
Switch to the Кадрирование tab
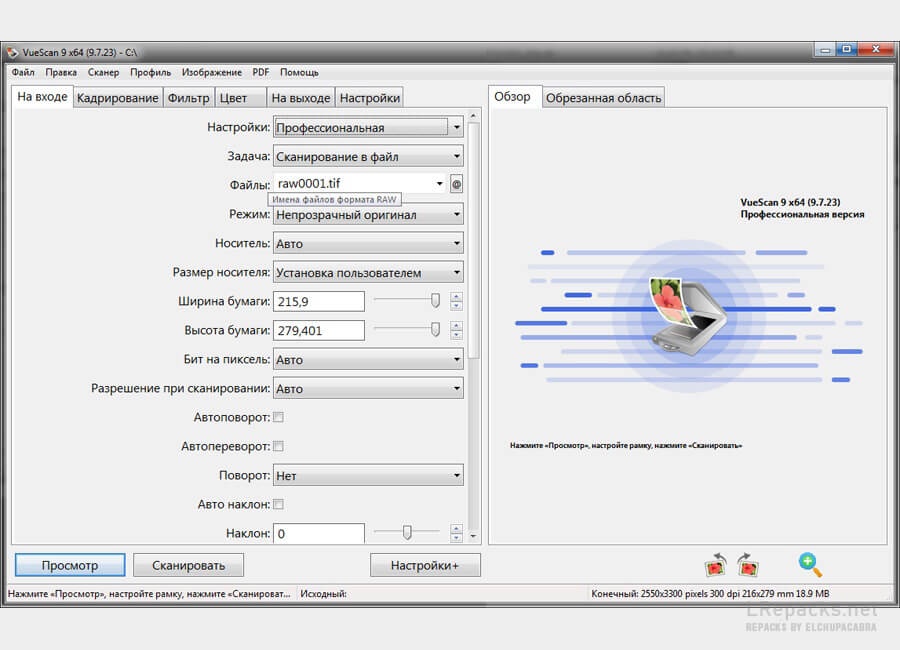pyautogui.click(x=117, y=97)
